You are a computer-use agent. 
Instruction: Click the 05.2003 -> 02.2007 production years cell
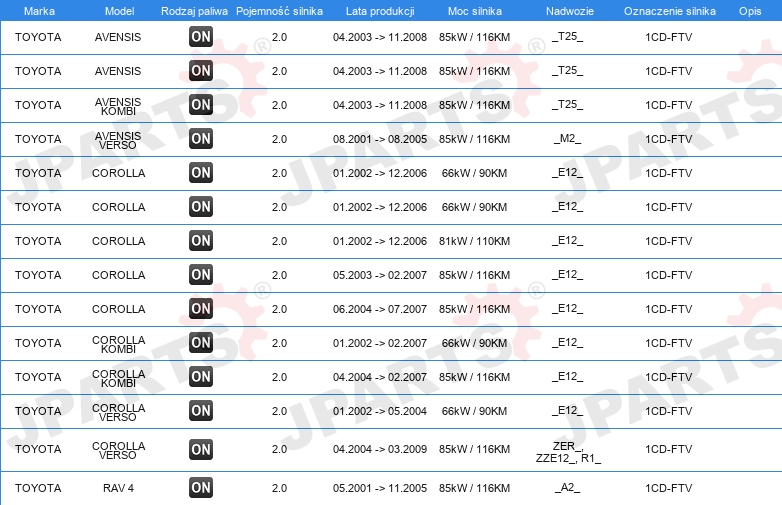(x=380, y=275)
